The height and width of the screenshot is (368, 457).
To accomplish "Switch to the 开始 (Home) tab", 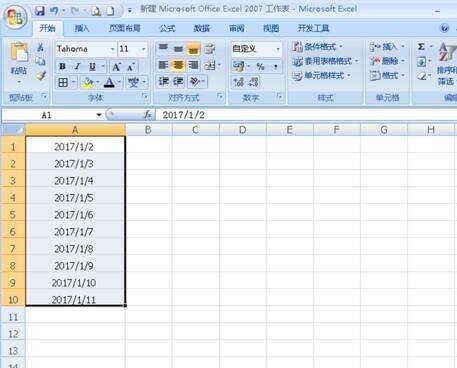I will [x=47, y=29].
